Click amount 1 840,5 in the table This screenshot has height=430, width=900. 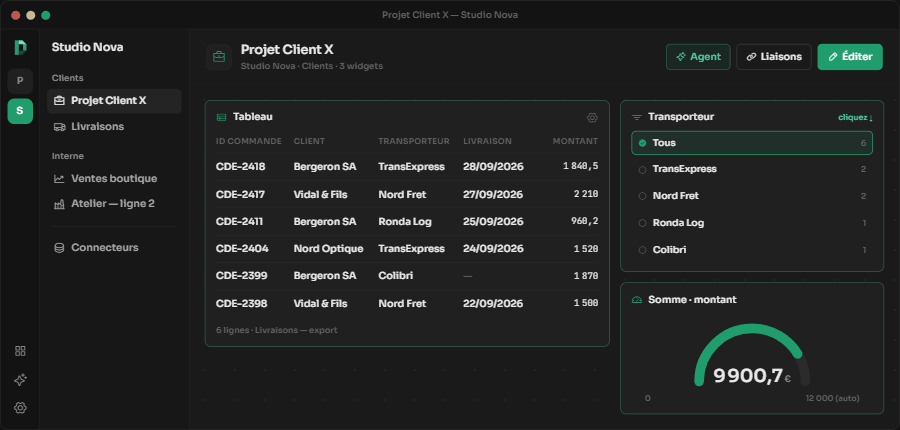tap(580, 166)
